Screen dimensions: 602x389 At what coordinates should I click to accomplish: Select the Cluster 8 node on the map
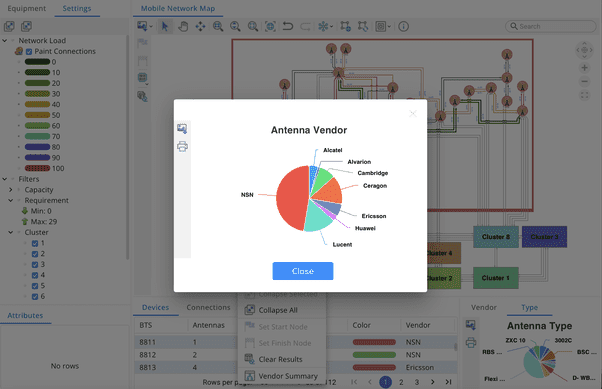coord(496,237)
